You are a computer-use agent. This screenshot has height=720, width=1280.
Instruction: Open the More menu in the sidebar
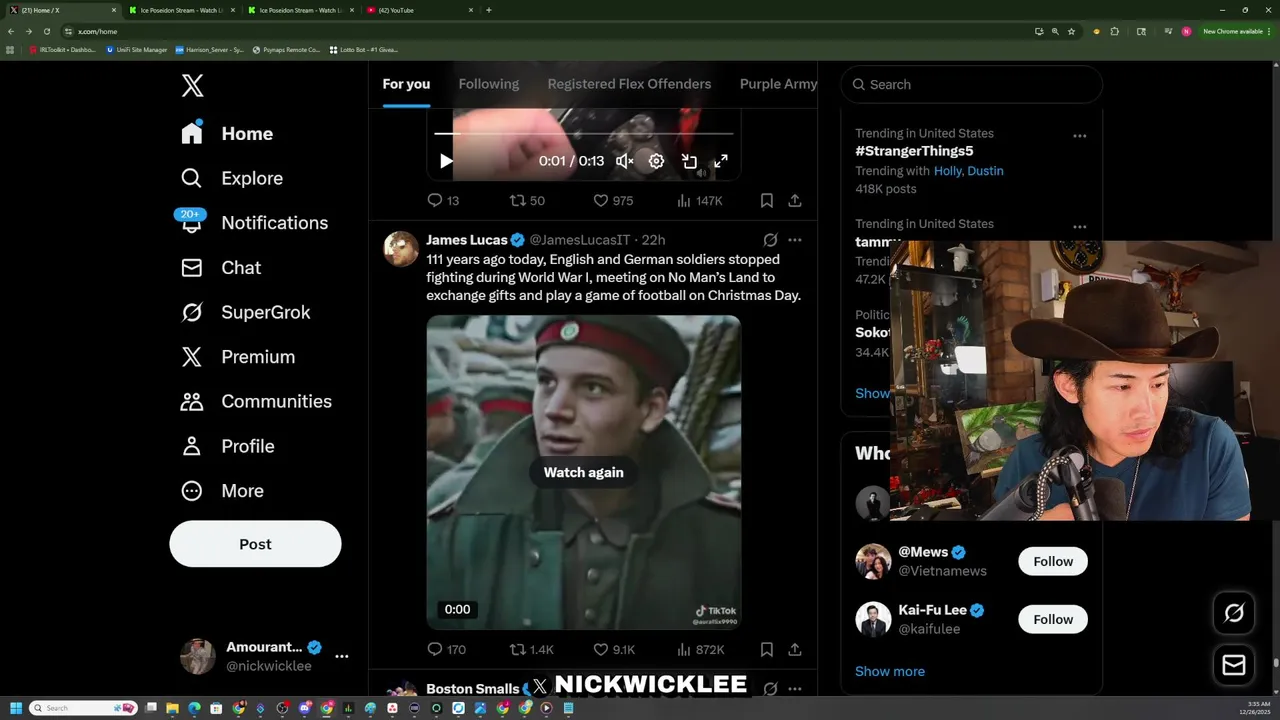[222, 490]
